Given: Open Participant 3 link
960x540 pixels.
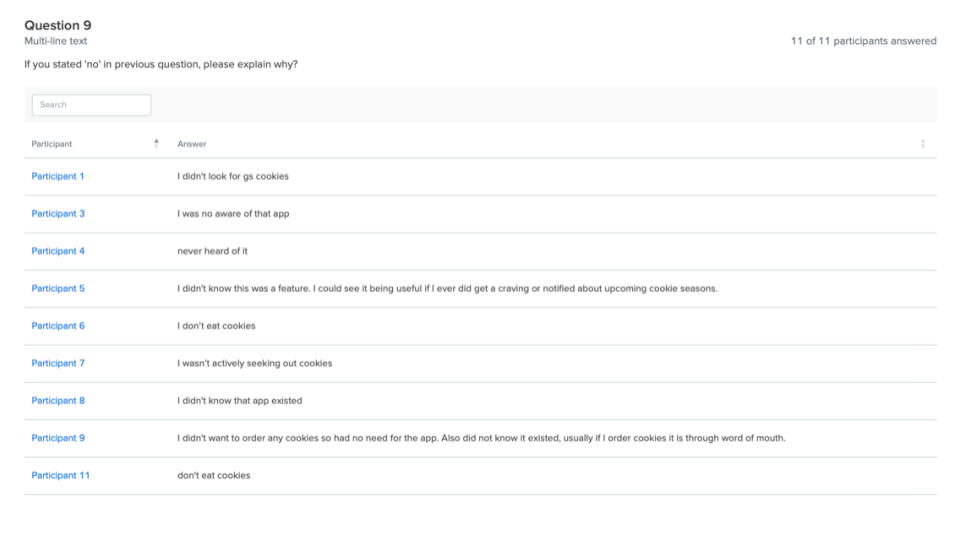Looking at the screenshot, I should click(x=58, y=214).
